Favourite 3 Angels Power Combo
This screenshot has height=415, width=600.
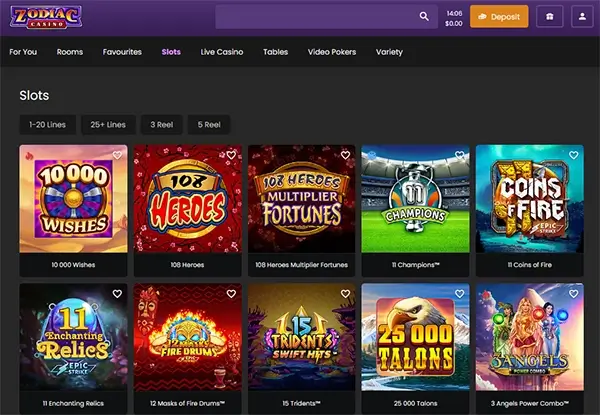coord(574,293)
